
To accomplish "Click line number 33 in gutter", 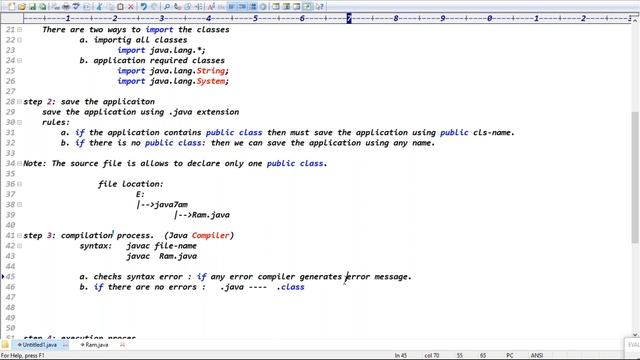I will coord(10,153).
